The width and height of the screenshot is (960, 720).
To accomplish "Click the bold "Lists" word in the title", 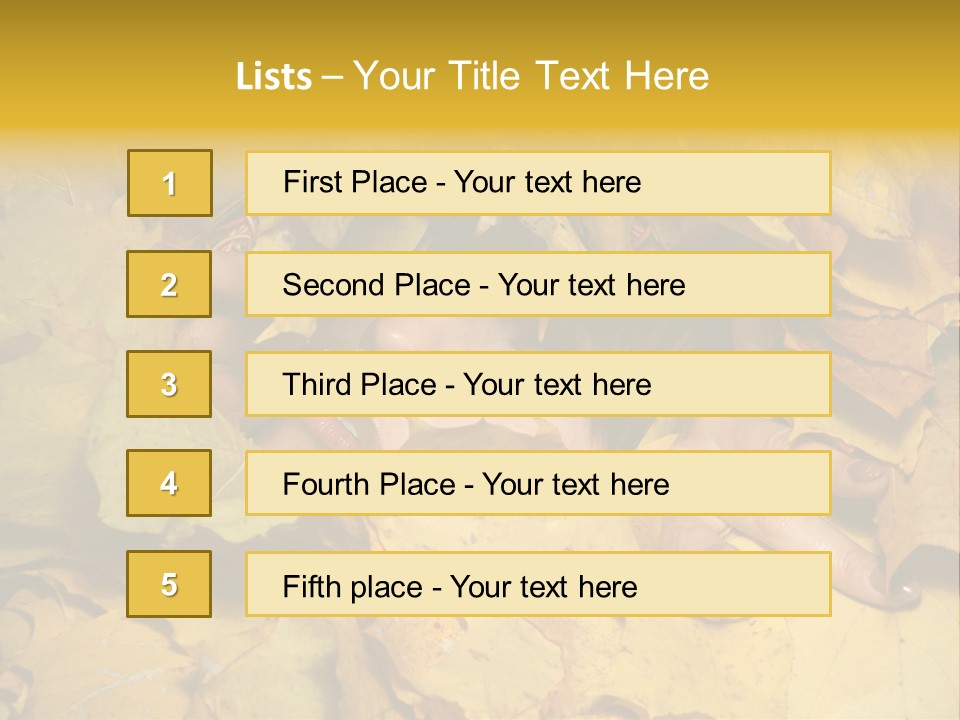I will pos(274,77).
